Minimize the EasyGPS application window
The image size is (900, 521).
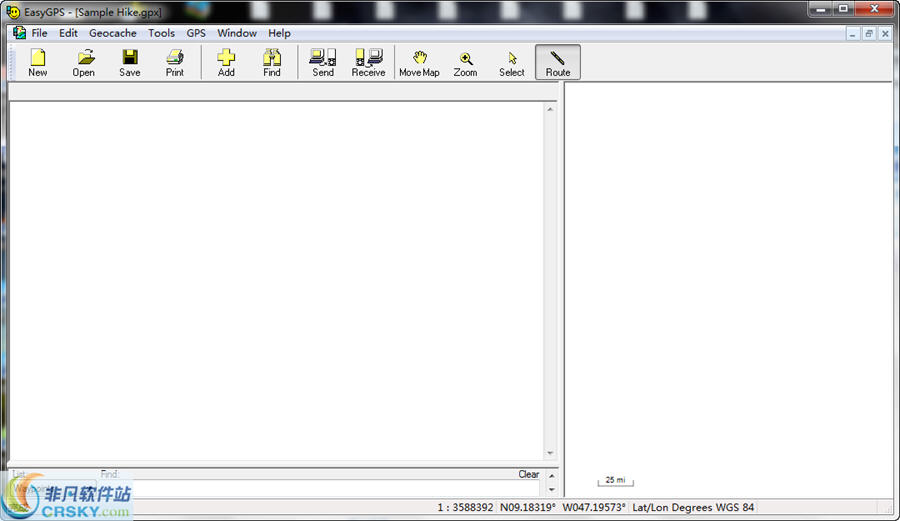[821, 9]
